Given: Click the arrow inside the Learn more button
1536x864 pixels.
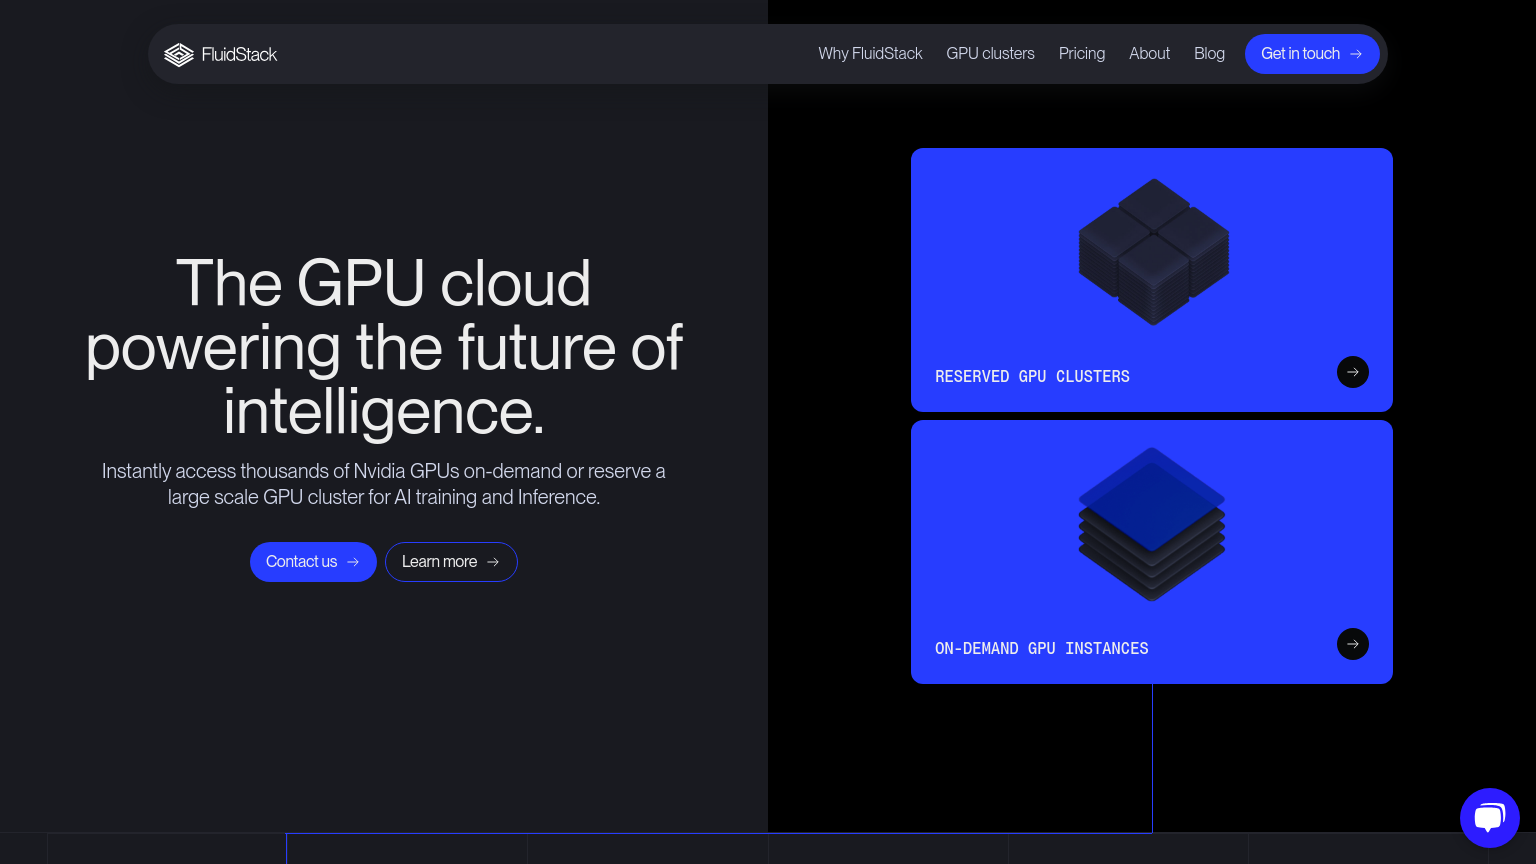Looking at the screenshot, I should tap(495, 562).
